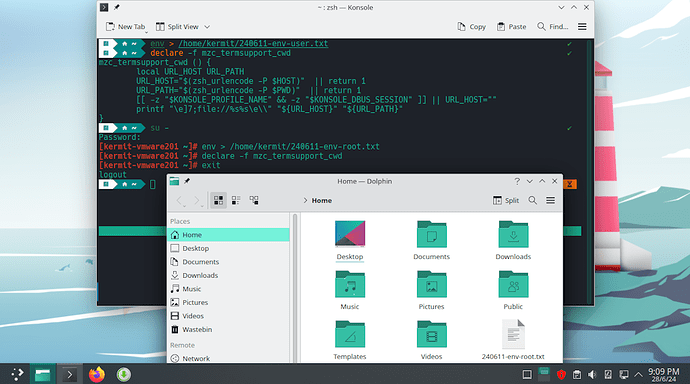Screen dimensions: 690x384
Task: Switch Dolphin to Details view mode
Action: [x=254, y=201]
